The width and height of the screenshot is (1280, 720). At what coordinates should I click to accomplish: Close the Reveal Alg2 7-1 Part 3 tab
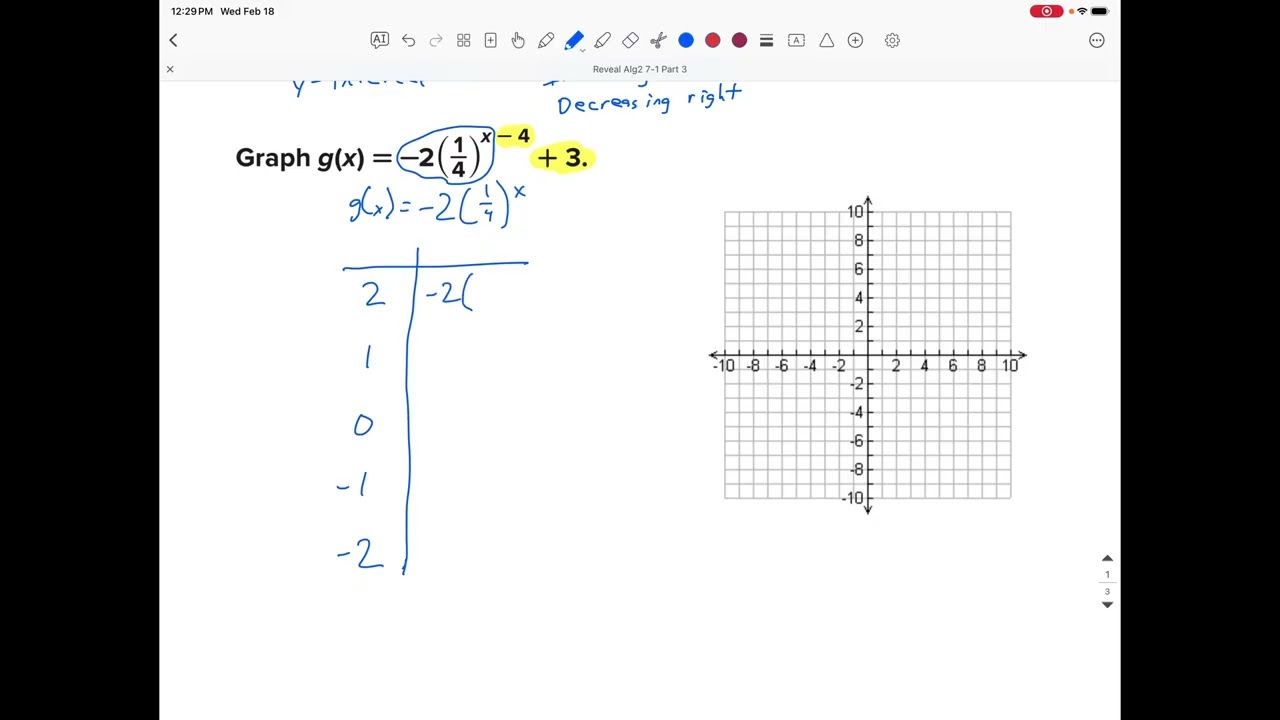point(170,69)
